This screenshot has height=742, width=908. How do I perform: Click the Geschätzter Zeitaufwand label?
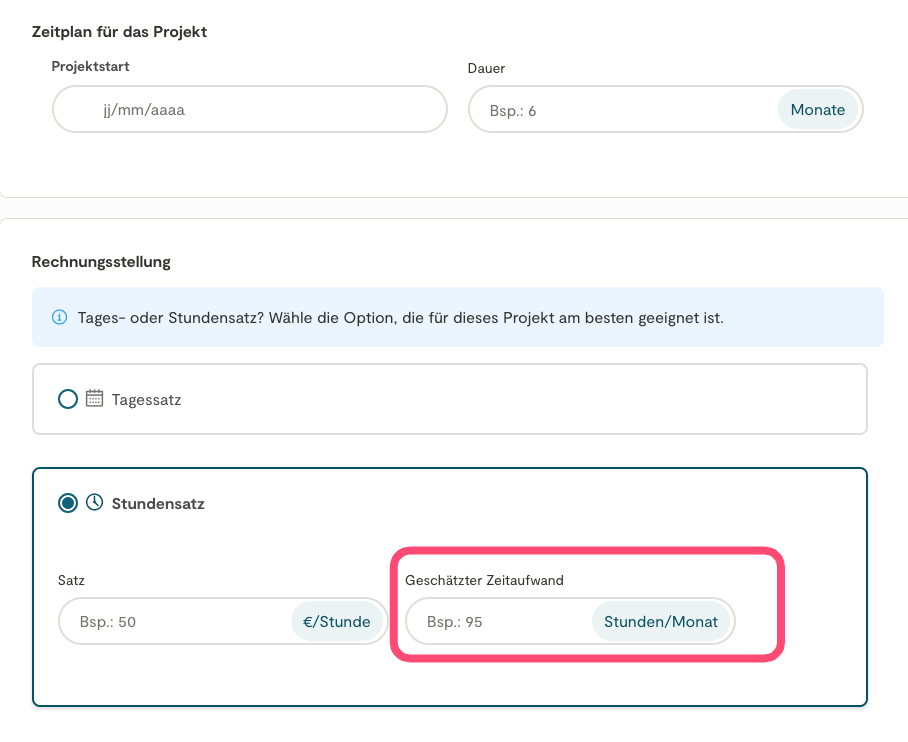pyautogui.click(x=484, y=580)
